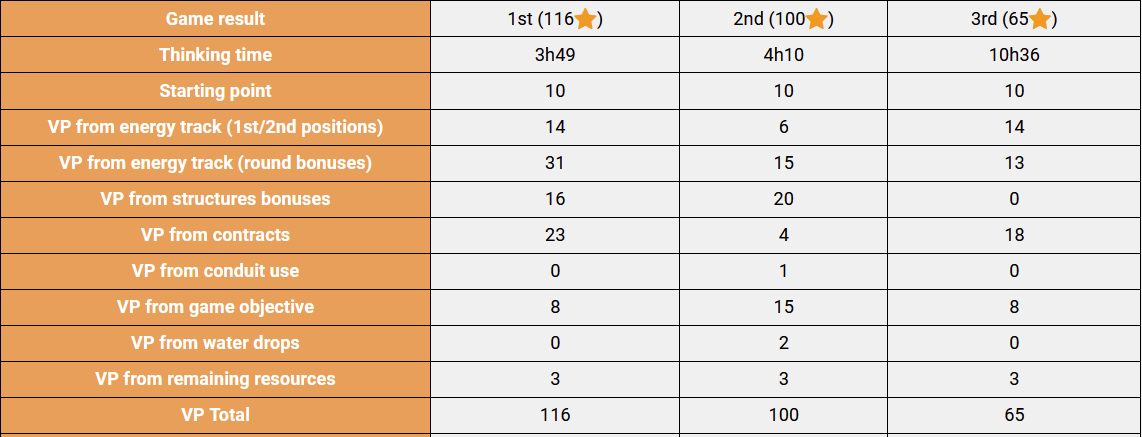Click the VP from contracts label
The height and width of the screenshot is (437, 1142).
216,235
